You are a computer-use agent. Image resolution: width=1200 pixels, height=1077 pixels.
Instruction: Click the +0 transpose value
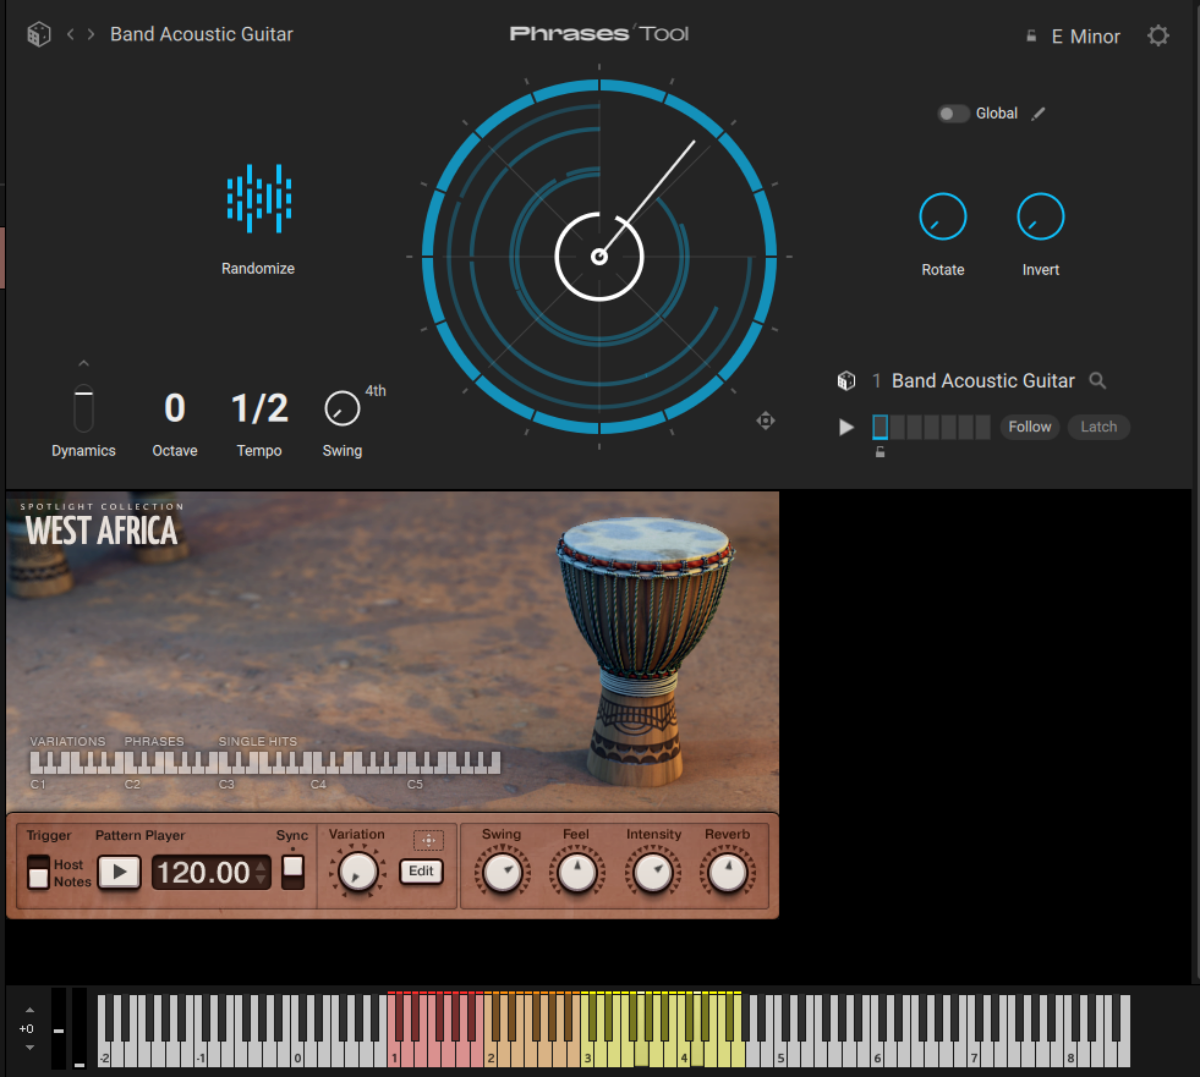(27, 1029)
